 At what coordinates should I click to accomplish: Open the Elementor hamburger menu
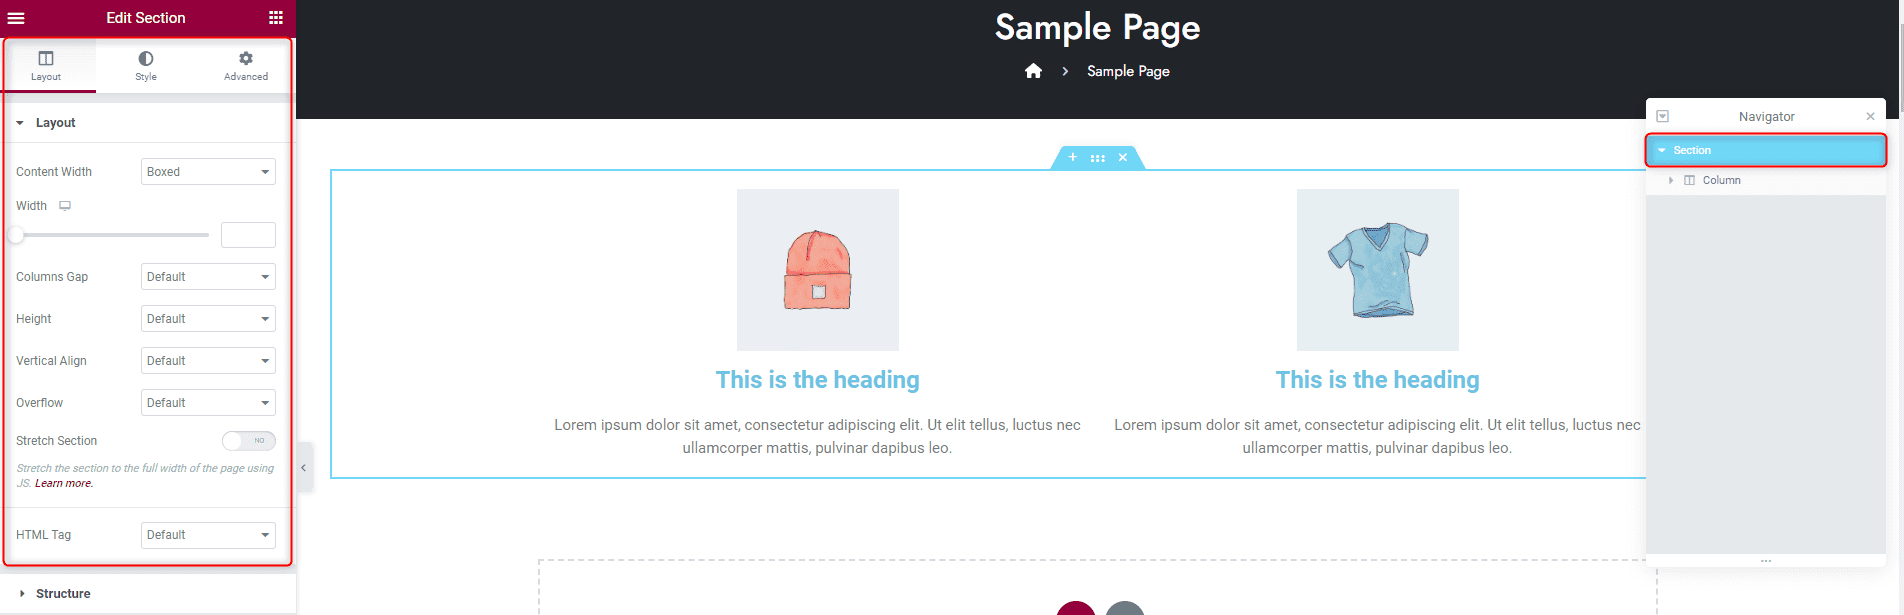click(x=16, y=18)
